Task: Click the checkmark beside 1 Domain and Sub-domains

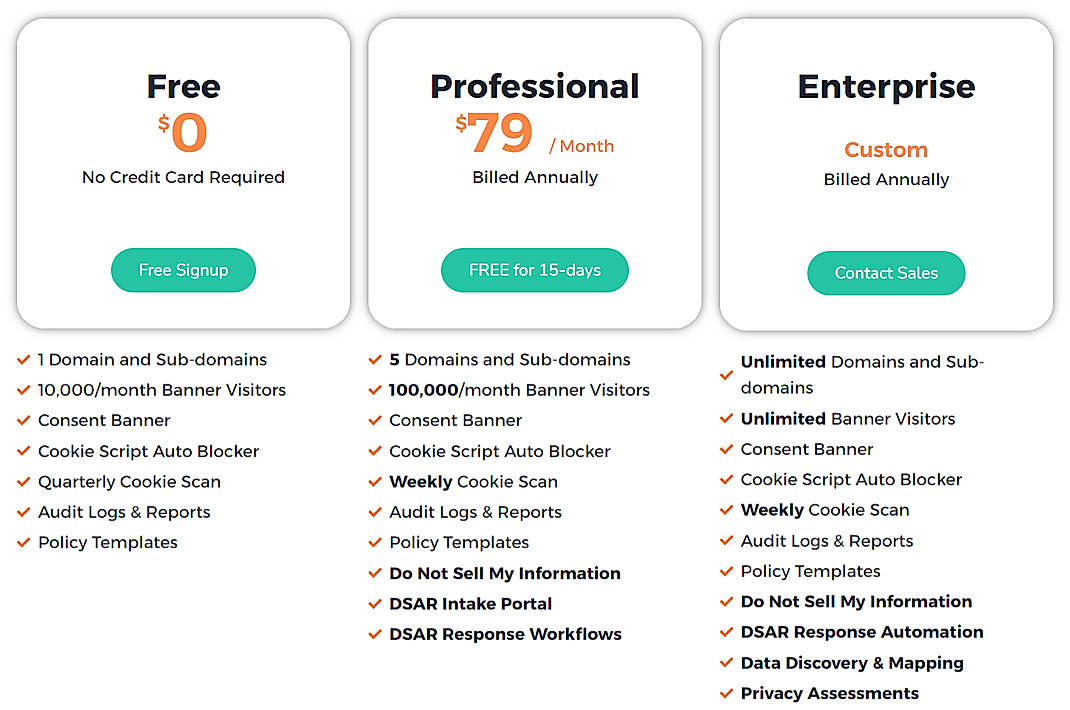Action: click(23, 359)
